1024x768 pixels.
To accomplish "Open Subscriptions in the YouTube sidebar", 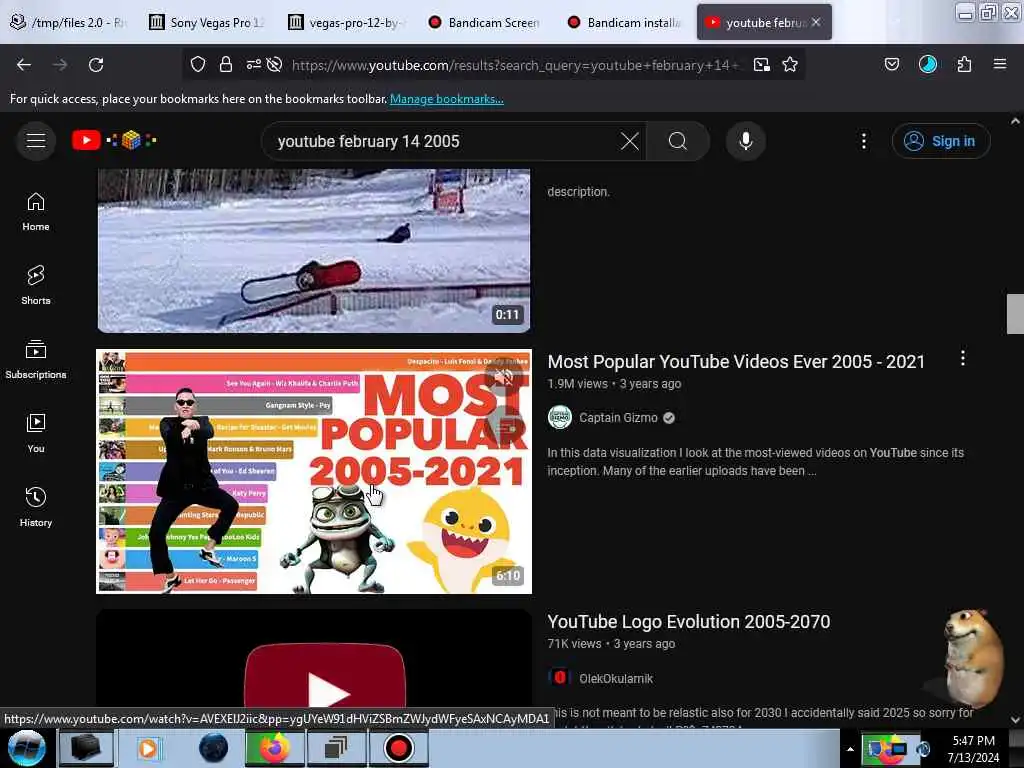I will [36, 359].
